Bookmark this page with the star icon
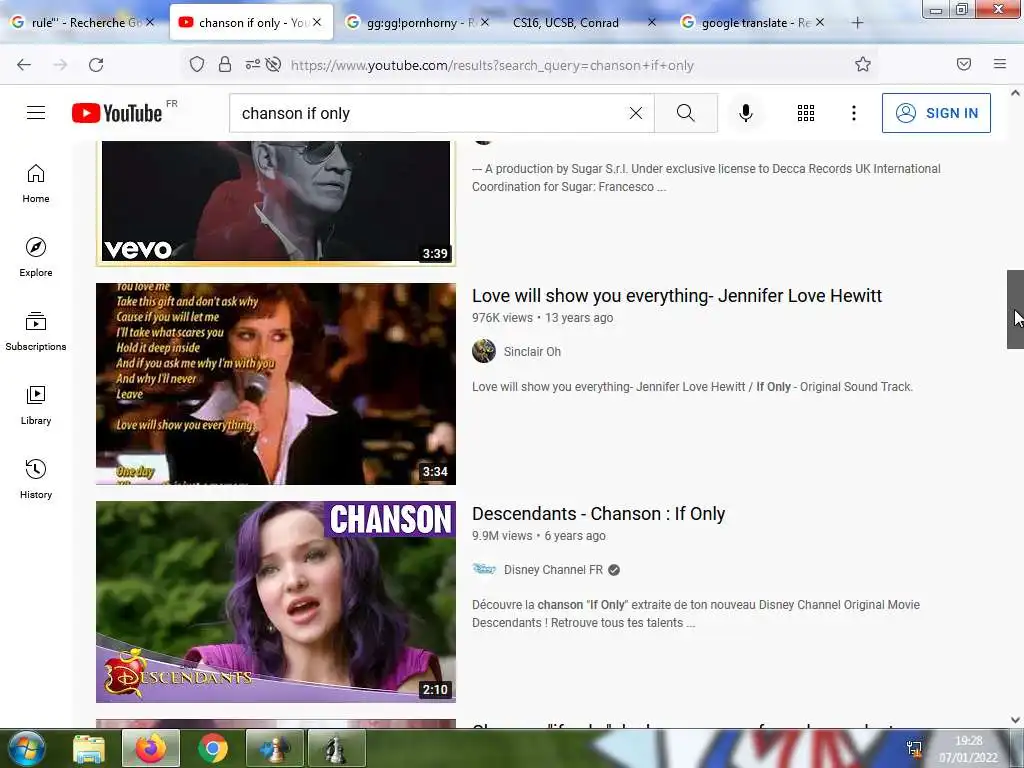Viewport: 1024px width, 768px height. pyautogui.click(x=863, y=64)
